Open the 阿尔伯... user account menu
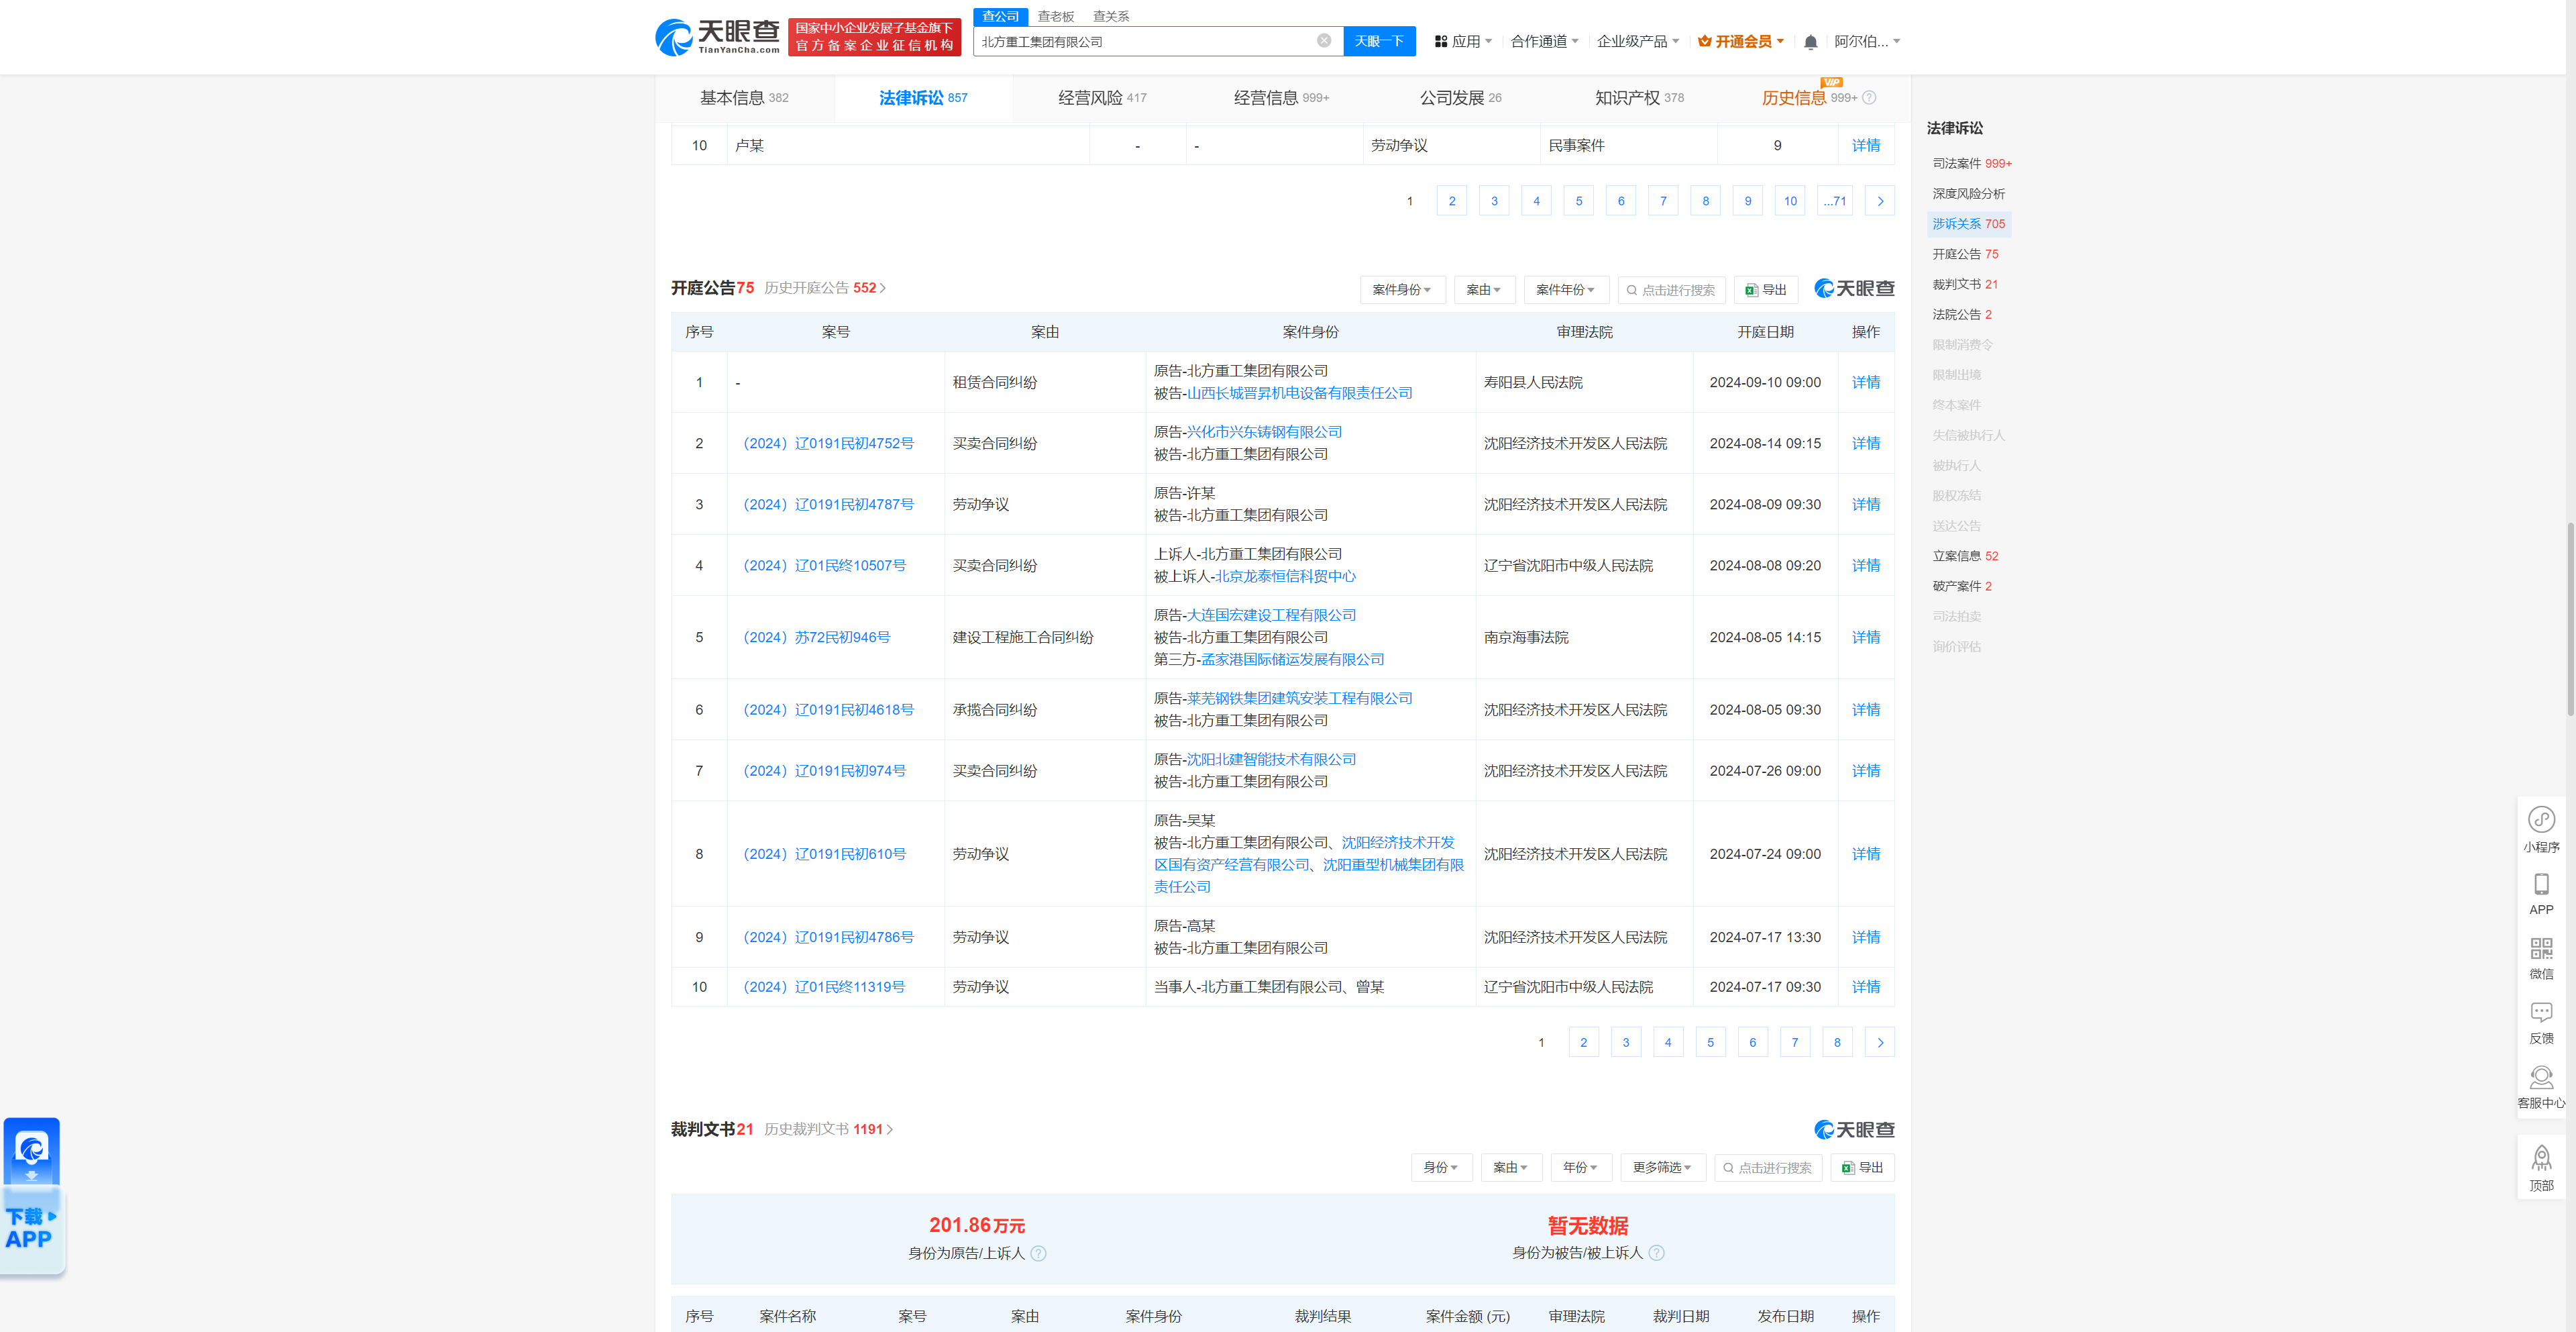Viewport: 2576px width, 1332px height. click(1866, 42)
